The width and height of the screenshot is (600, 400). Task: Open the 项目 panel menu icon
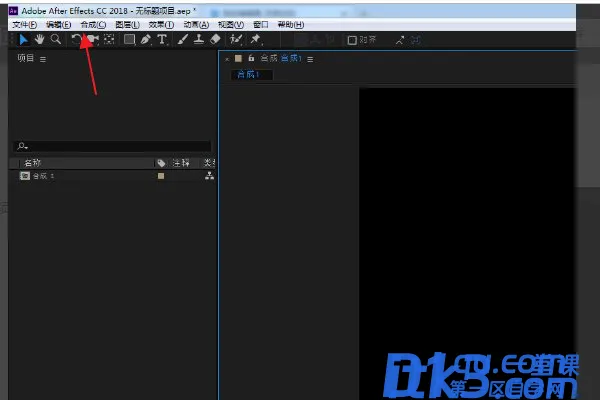point(43,59)
